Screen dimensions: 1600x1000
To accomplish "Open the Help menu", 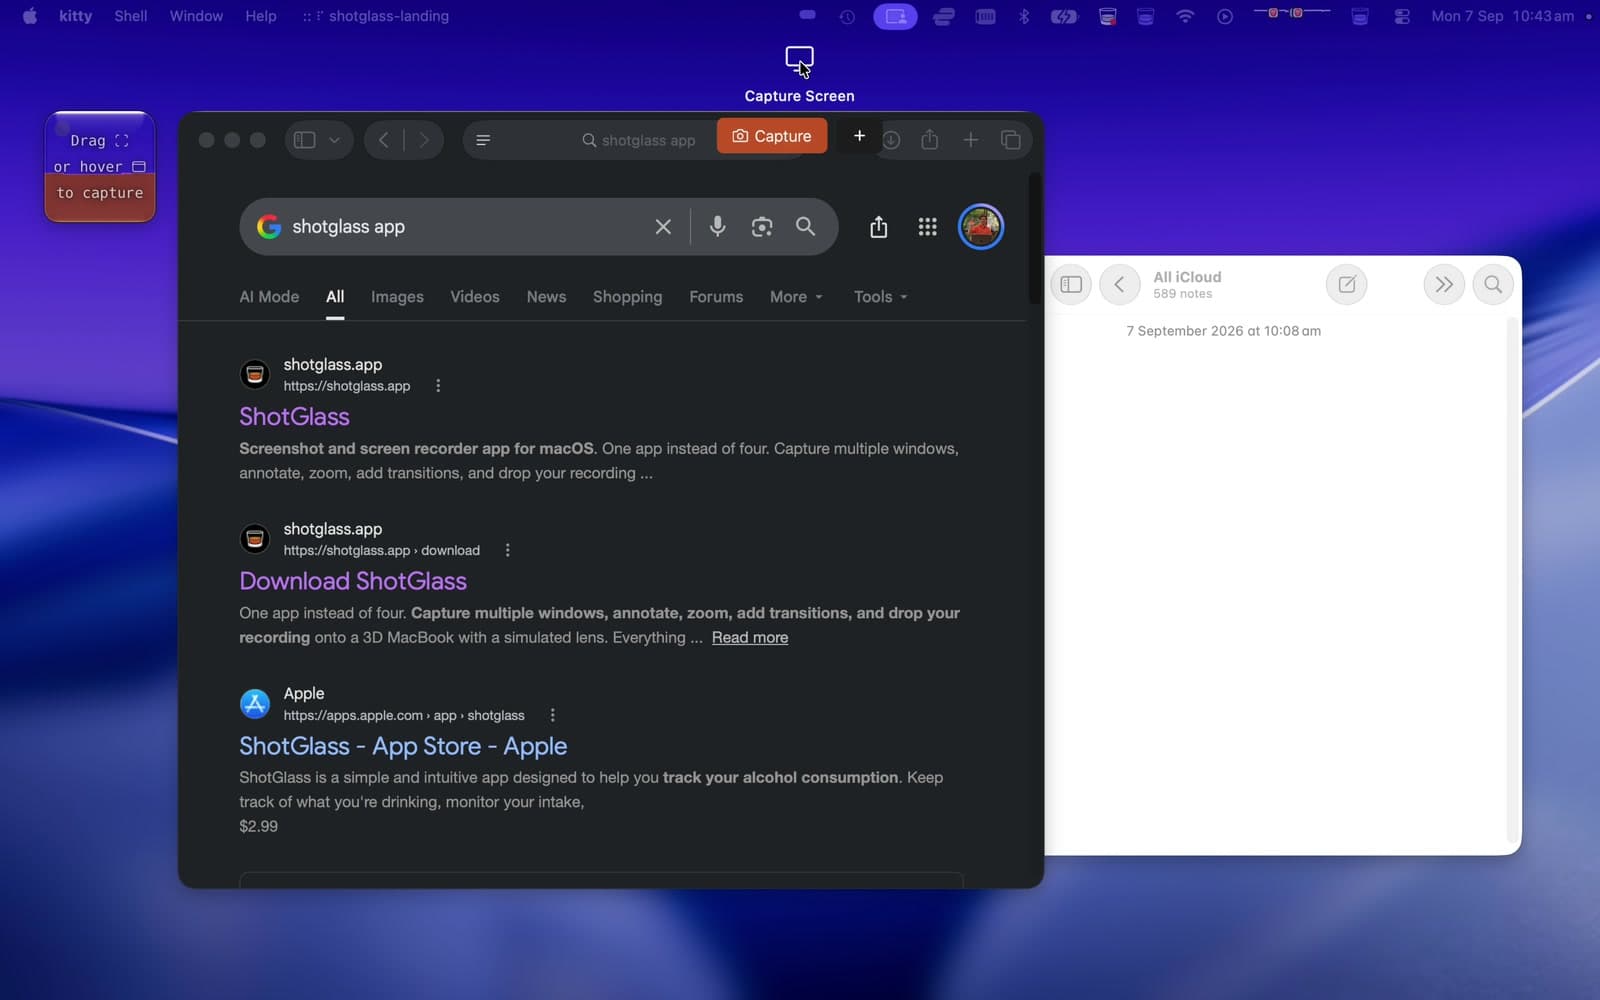I will tap(261, 16).
